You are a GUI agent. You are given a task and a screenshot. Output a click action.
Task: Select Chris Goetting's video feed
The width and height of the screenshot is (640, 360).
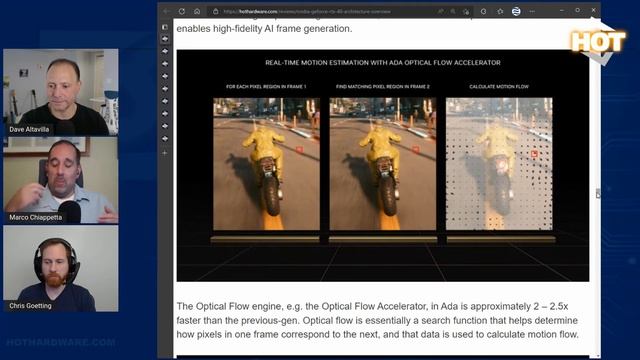61,269
